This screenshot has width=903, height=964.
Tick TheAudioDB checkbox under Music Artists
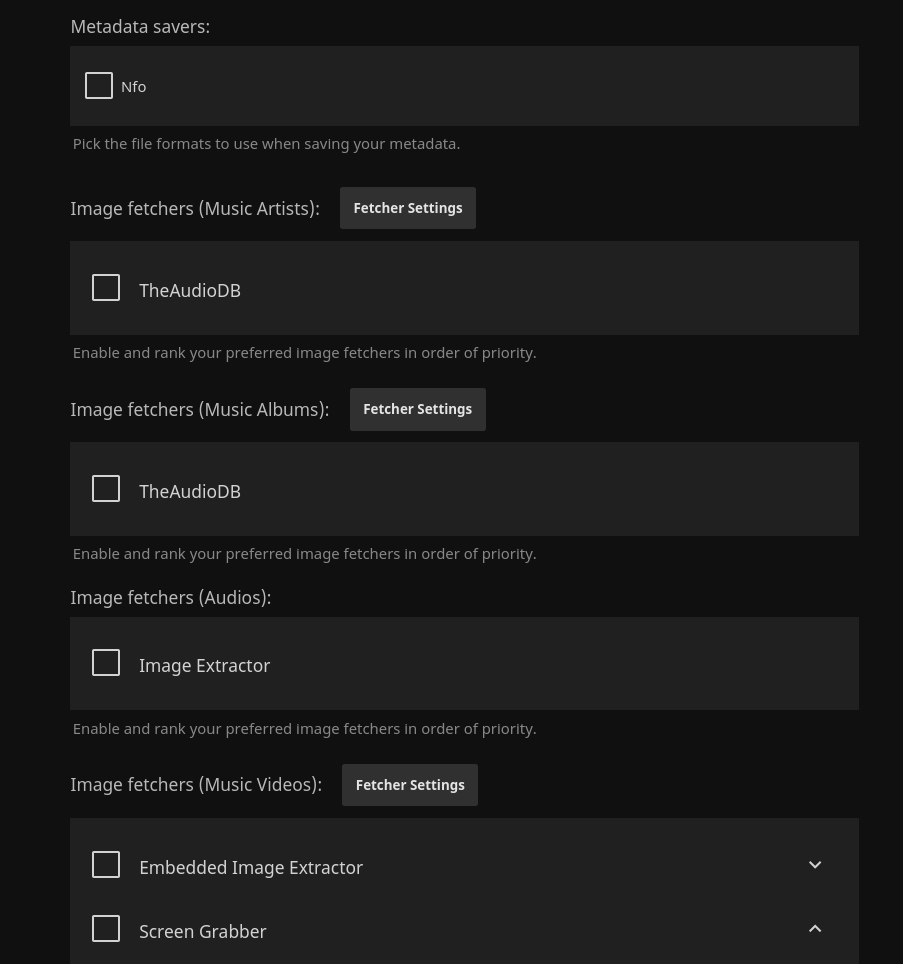coord(106,288)
